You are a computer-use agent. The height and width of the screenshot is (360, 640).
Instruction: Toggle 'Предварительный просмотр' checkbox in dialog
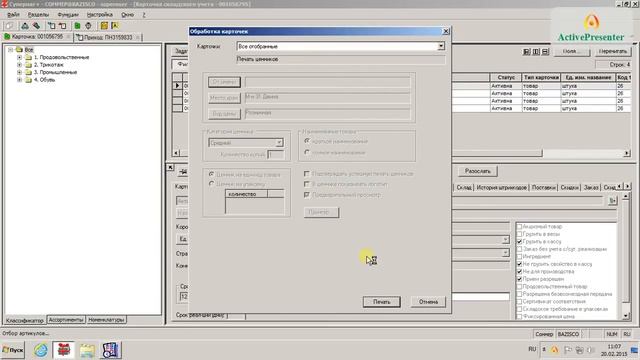[x=307, y=195]
